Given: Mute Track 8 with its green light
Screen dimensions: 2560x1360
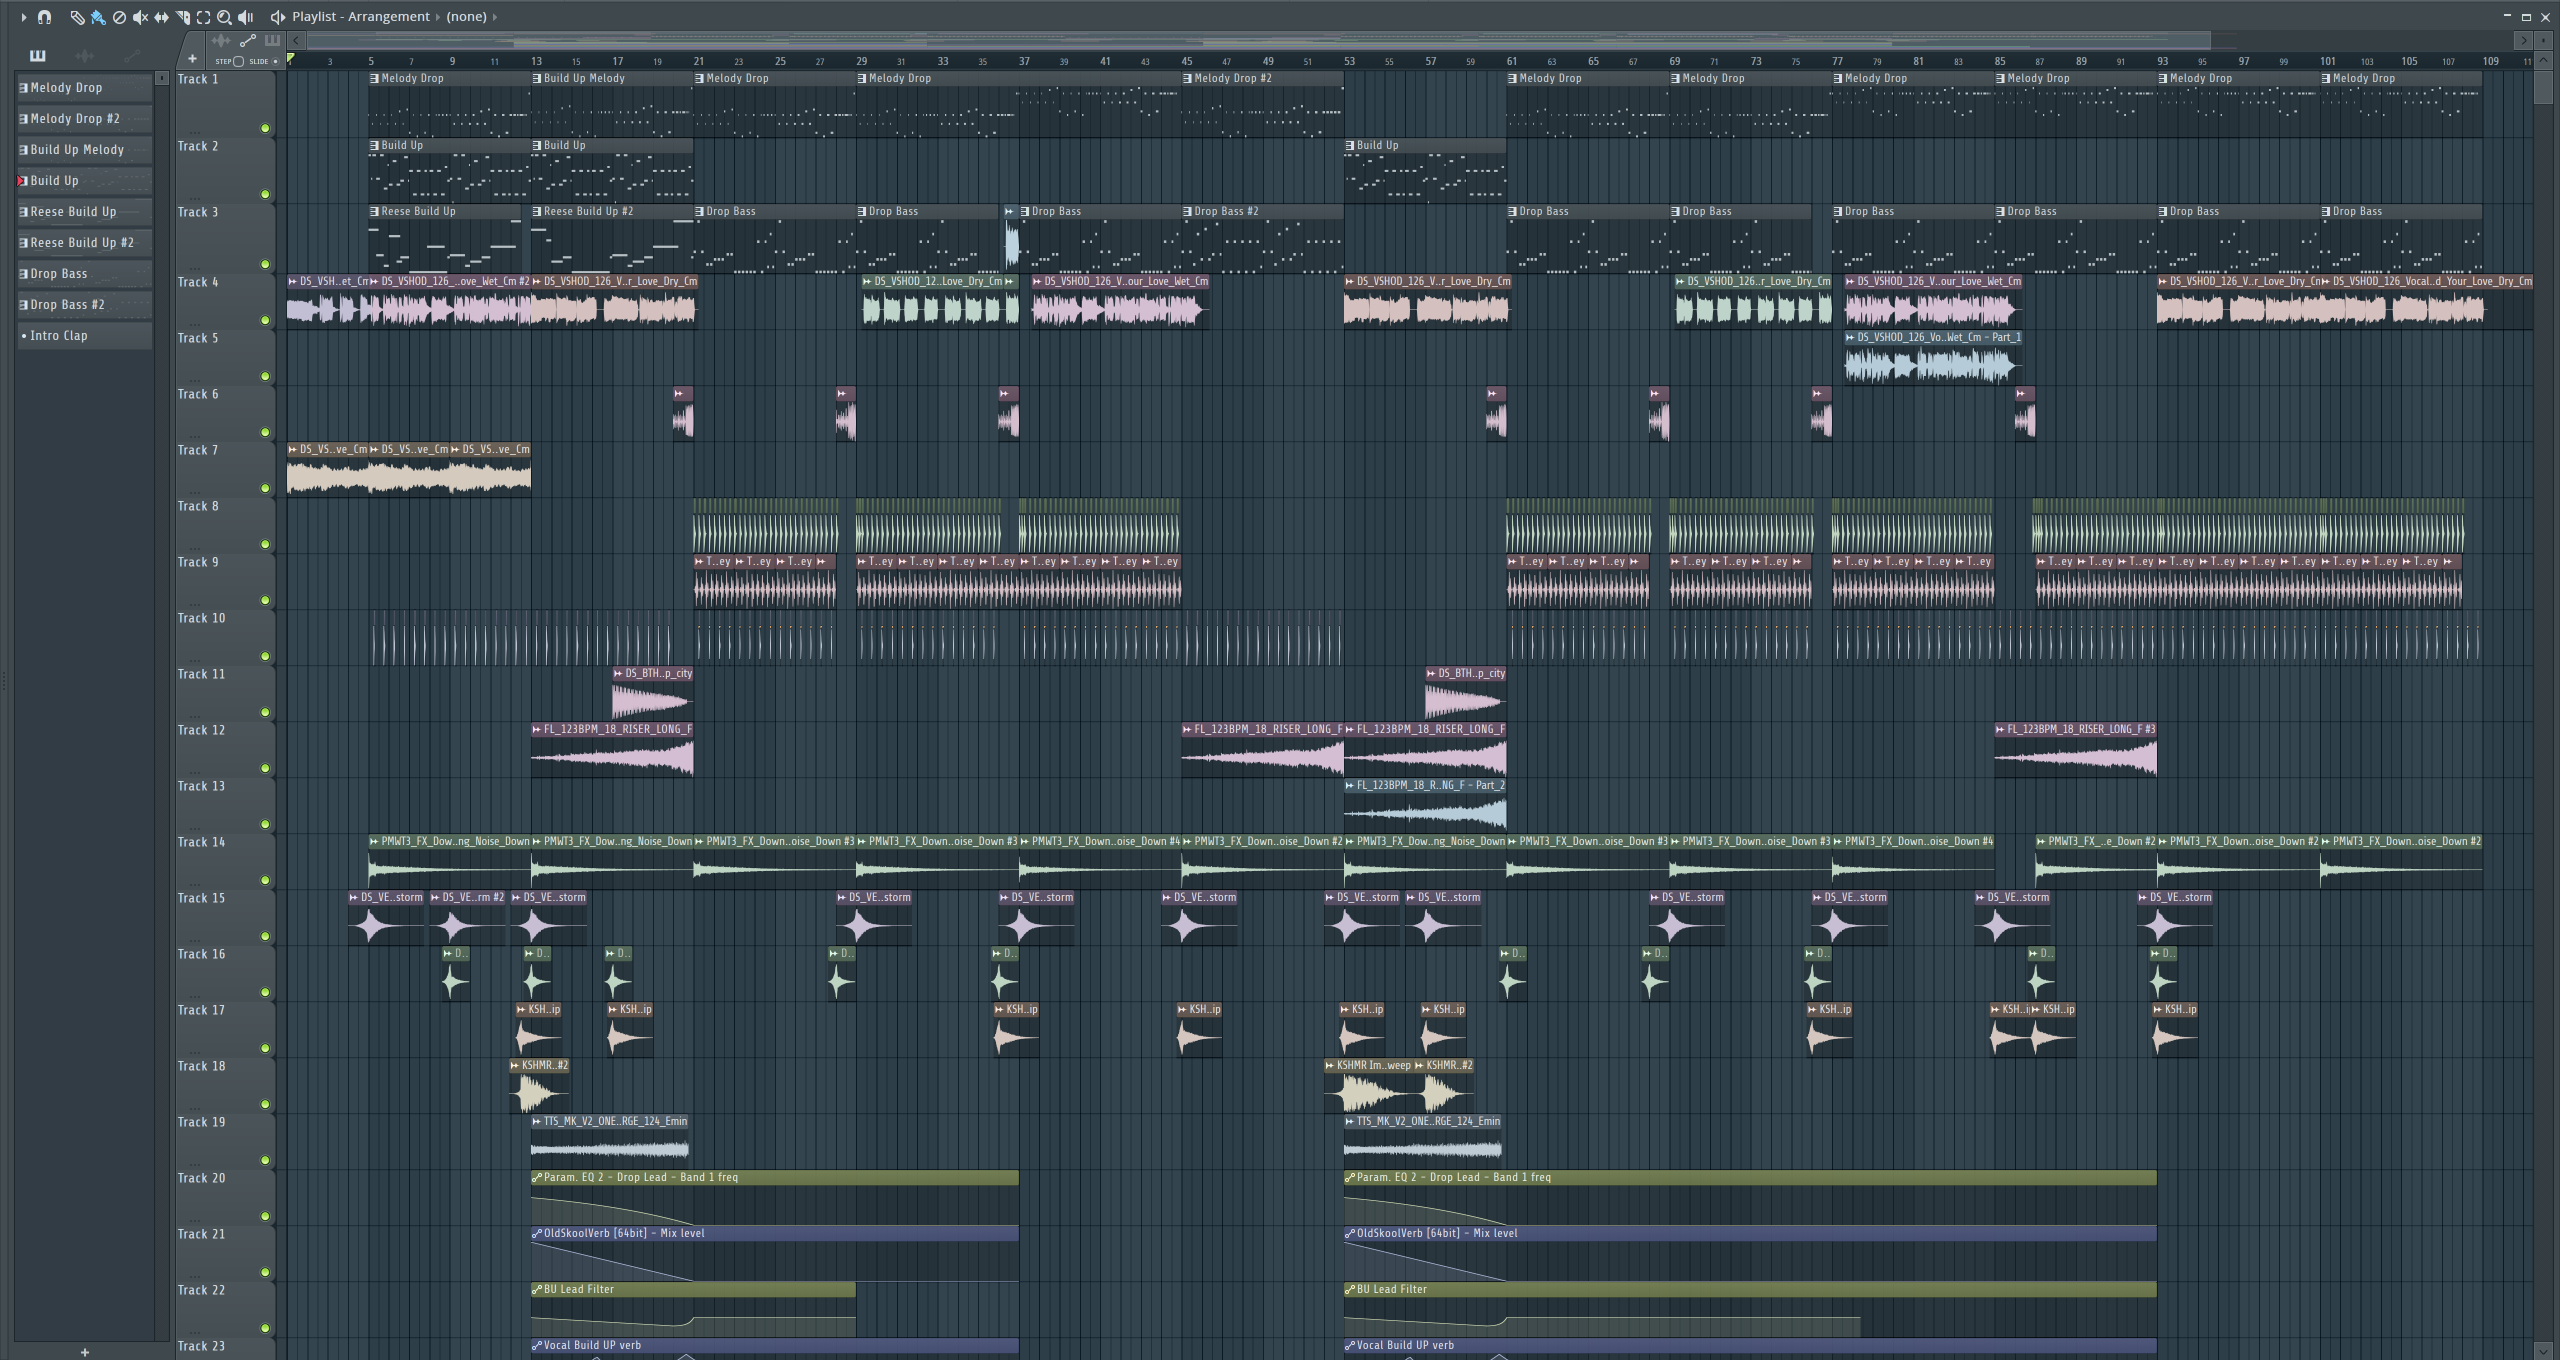Looking at the screenshot, I should point(265,544).
